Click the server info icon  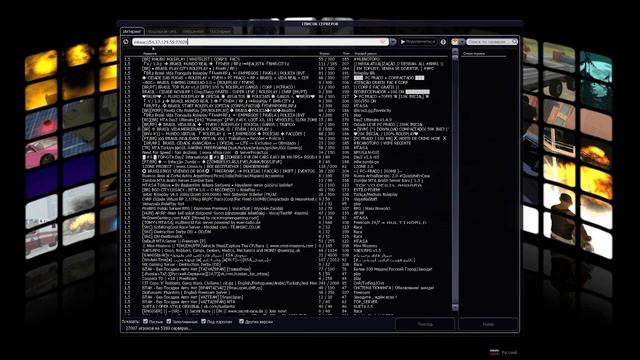[443, 42]
